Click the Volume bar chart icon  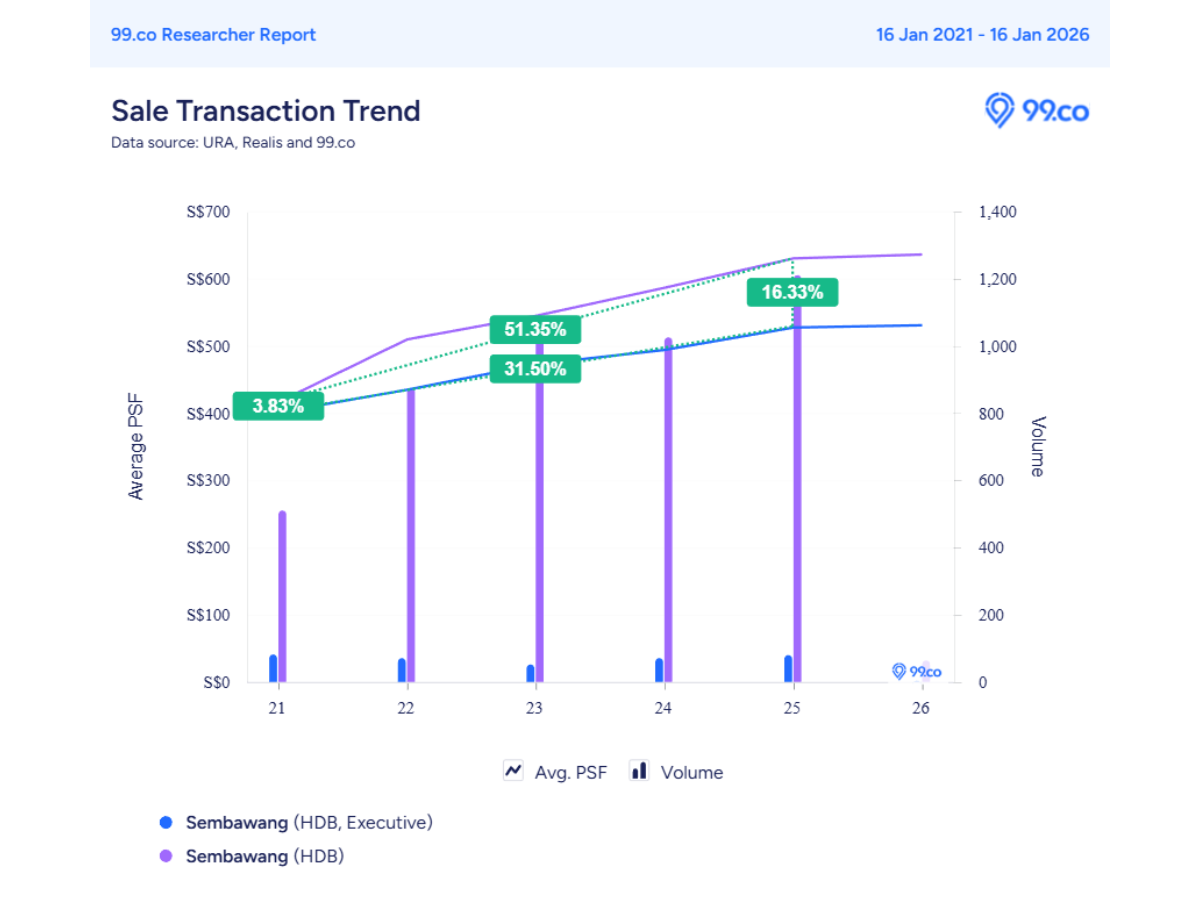point(637,771)
